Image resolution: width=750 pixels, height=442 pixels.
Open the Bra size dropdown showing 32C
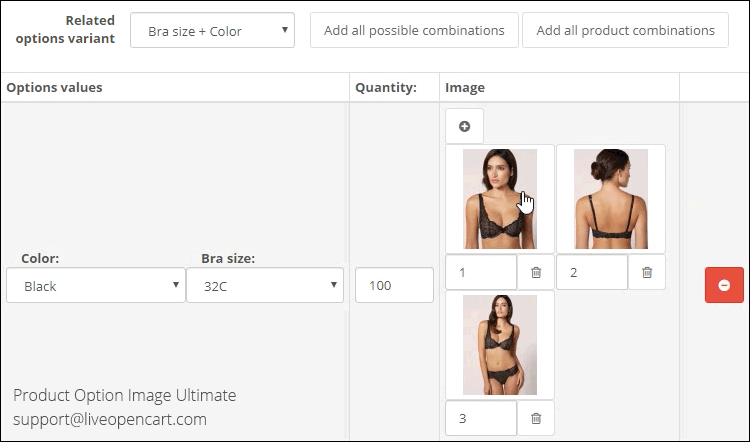[265, 286]
